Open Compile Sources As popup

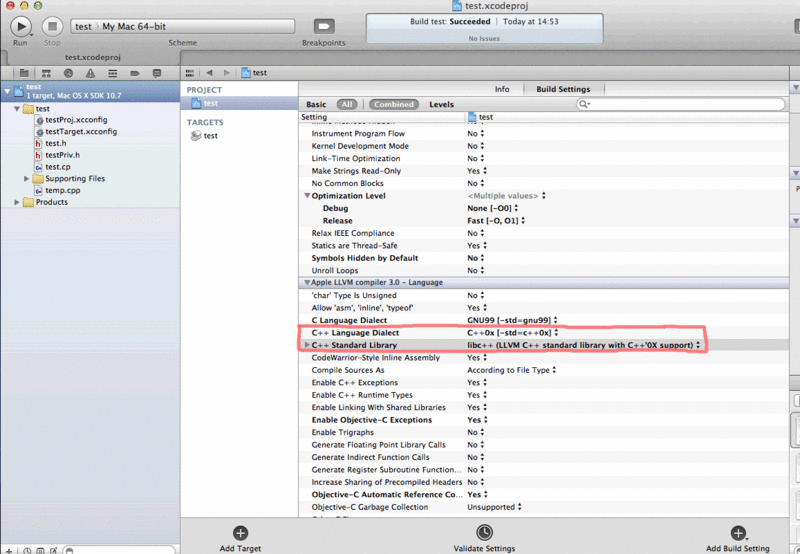[x=512, y=370]
